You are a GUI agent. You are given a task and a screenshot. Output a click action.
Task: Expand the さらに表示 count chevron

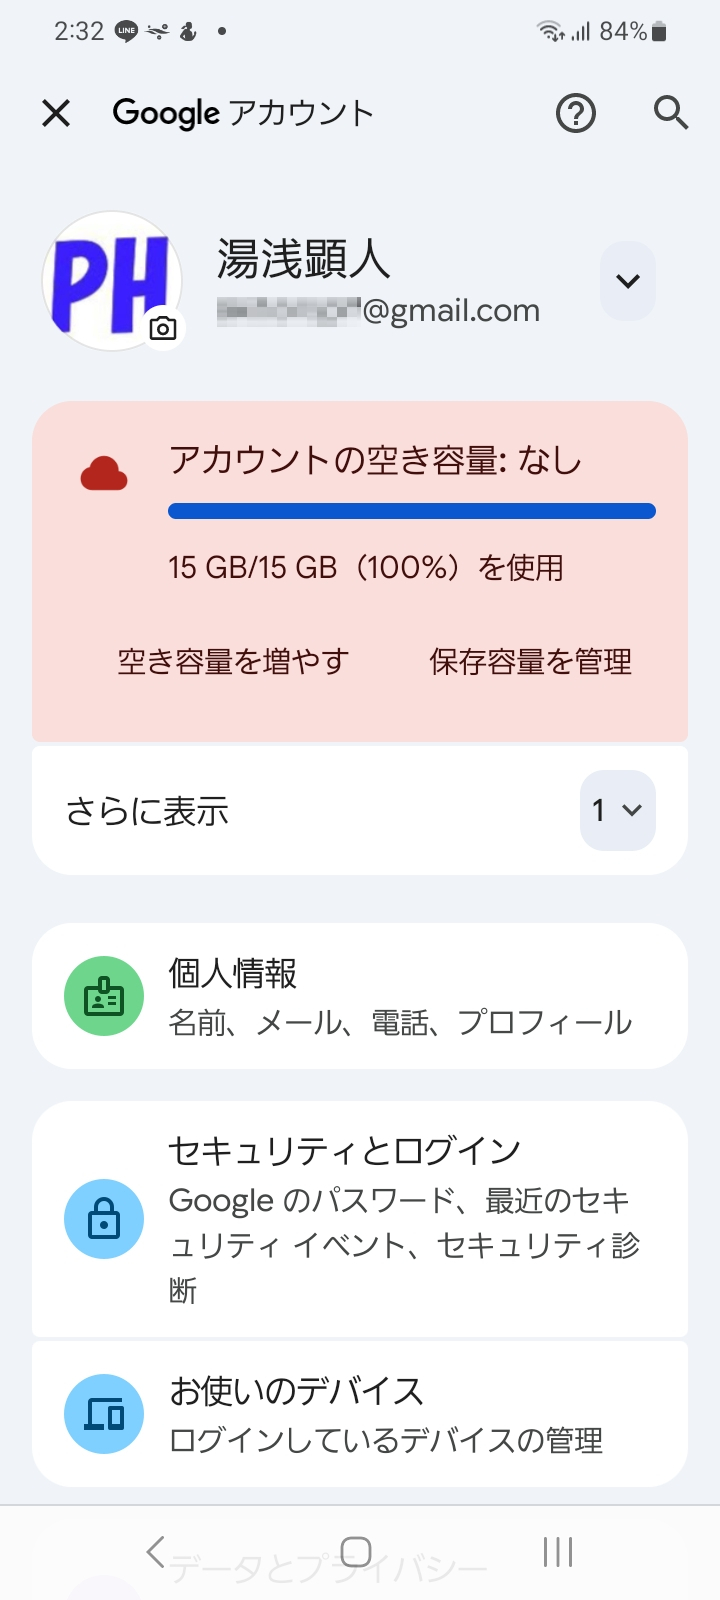click(617, 810)
